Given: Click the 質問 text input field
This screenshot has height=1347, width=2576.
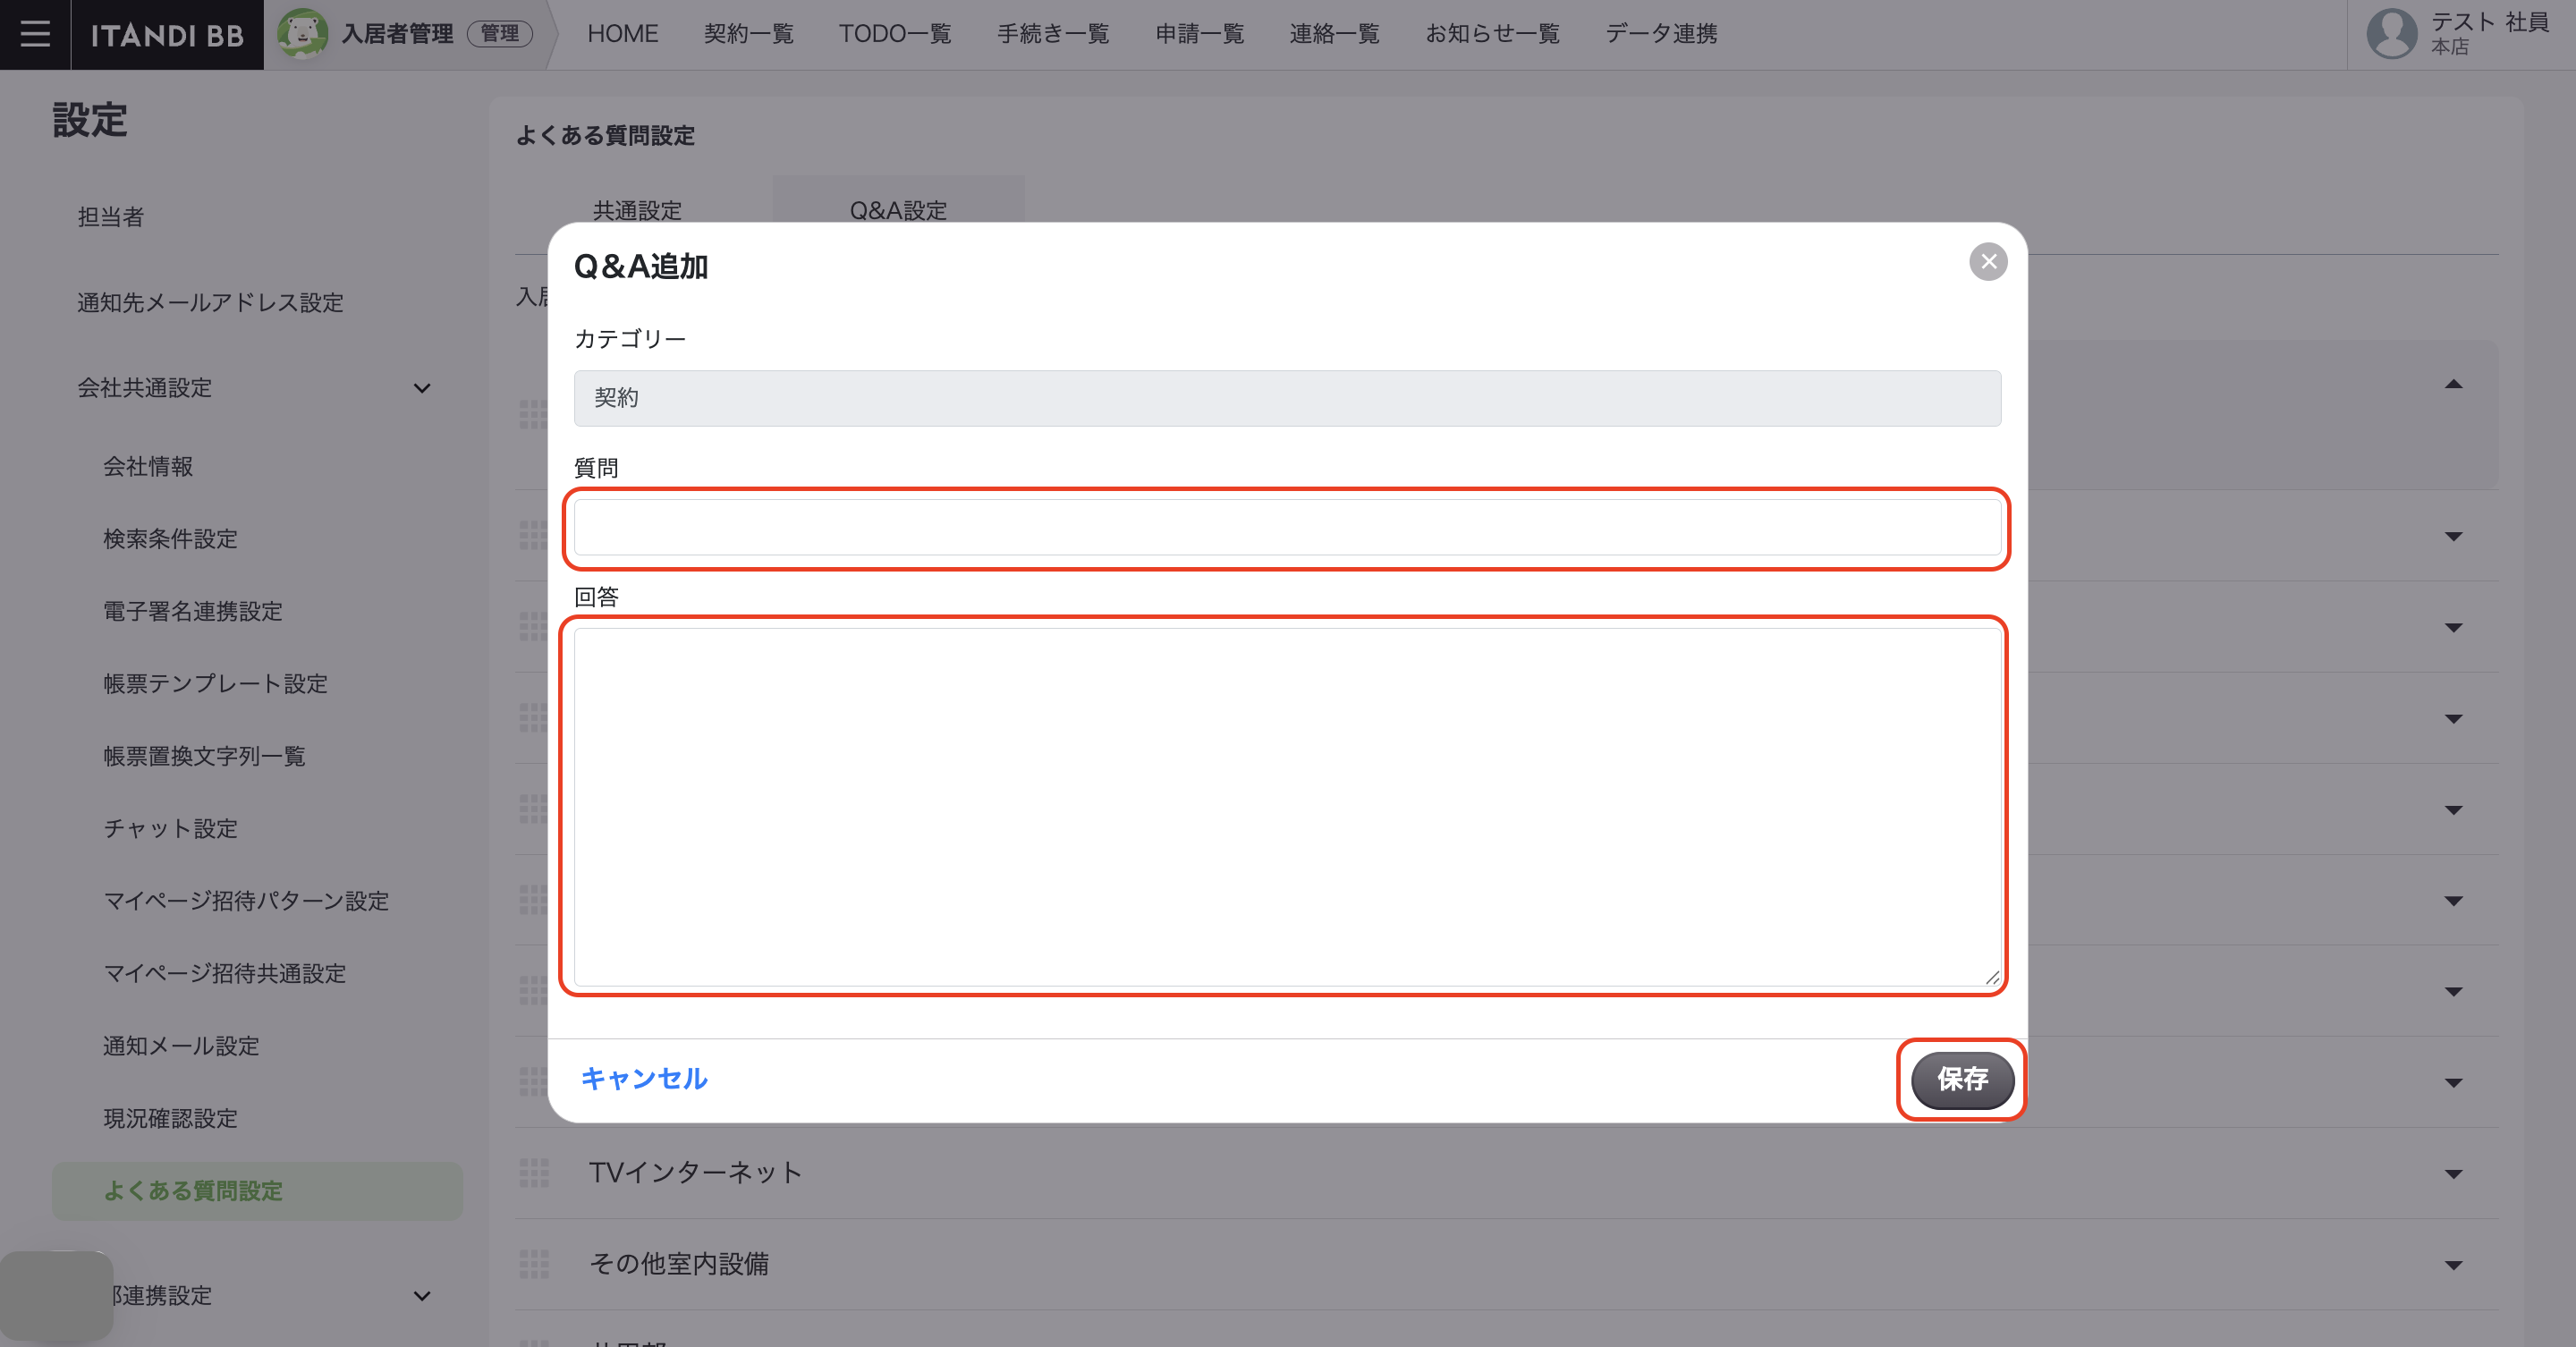Looking at the screenshot, I should (x=1287, y=528).
